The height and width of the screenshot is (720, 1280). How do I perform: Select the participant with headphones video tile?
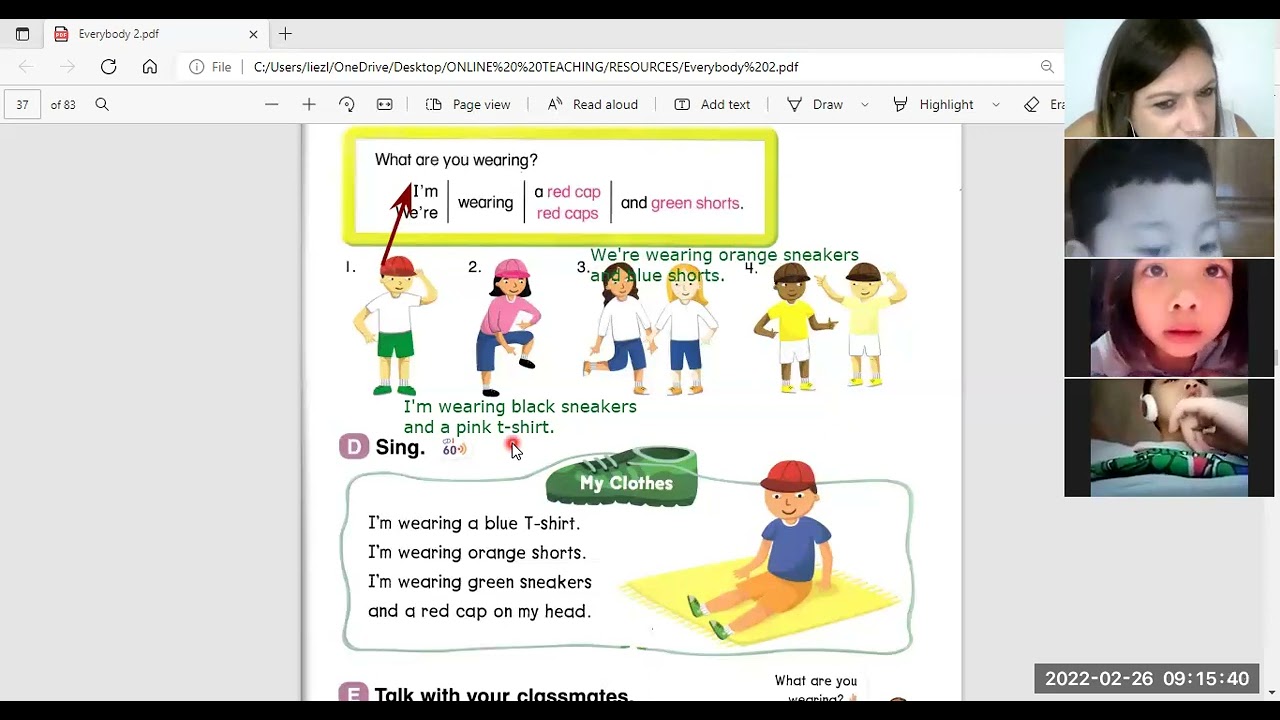(1169, 438)
